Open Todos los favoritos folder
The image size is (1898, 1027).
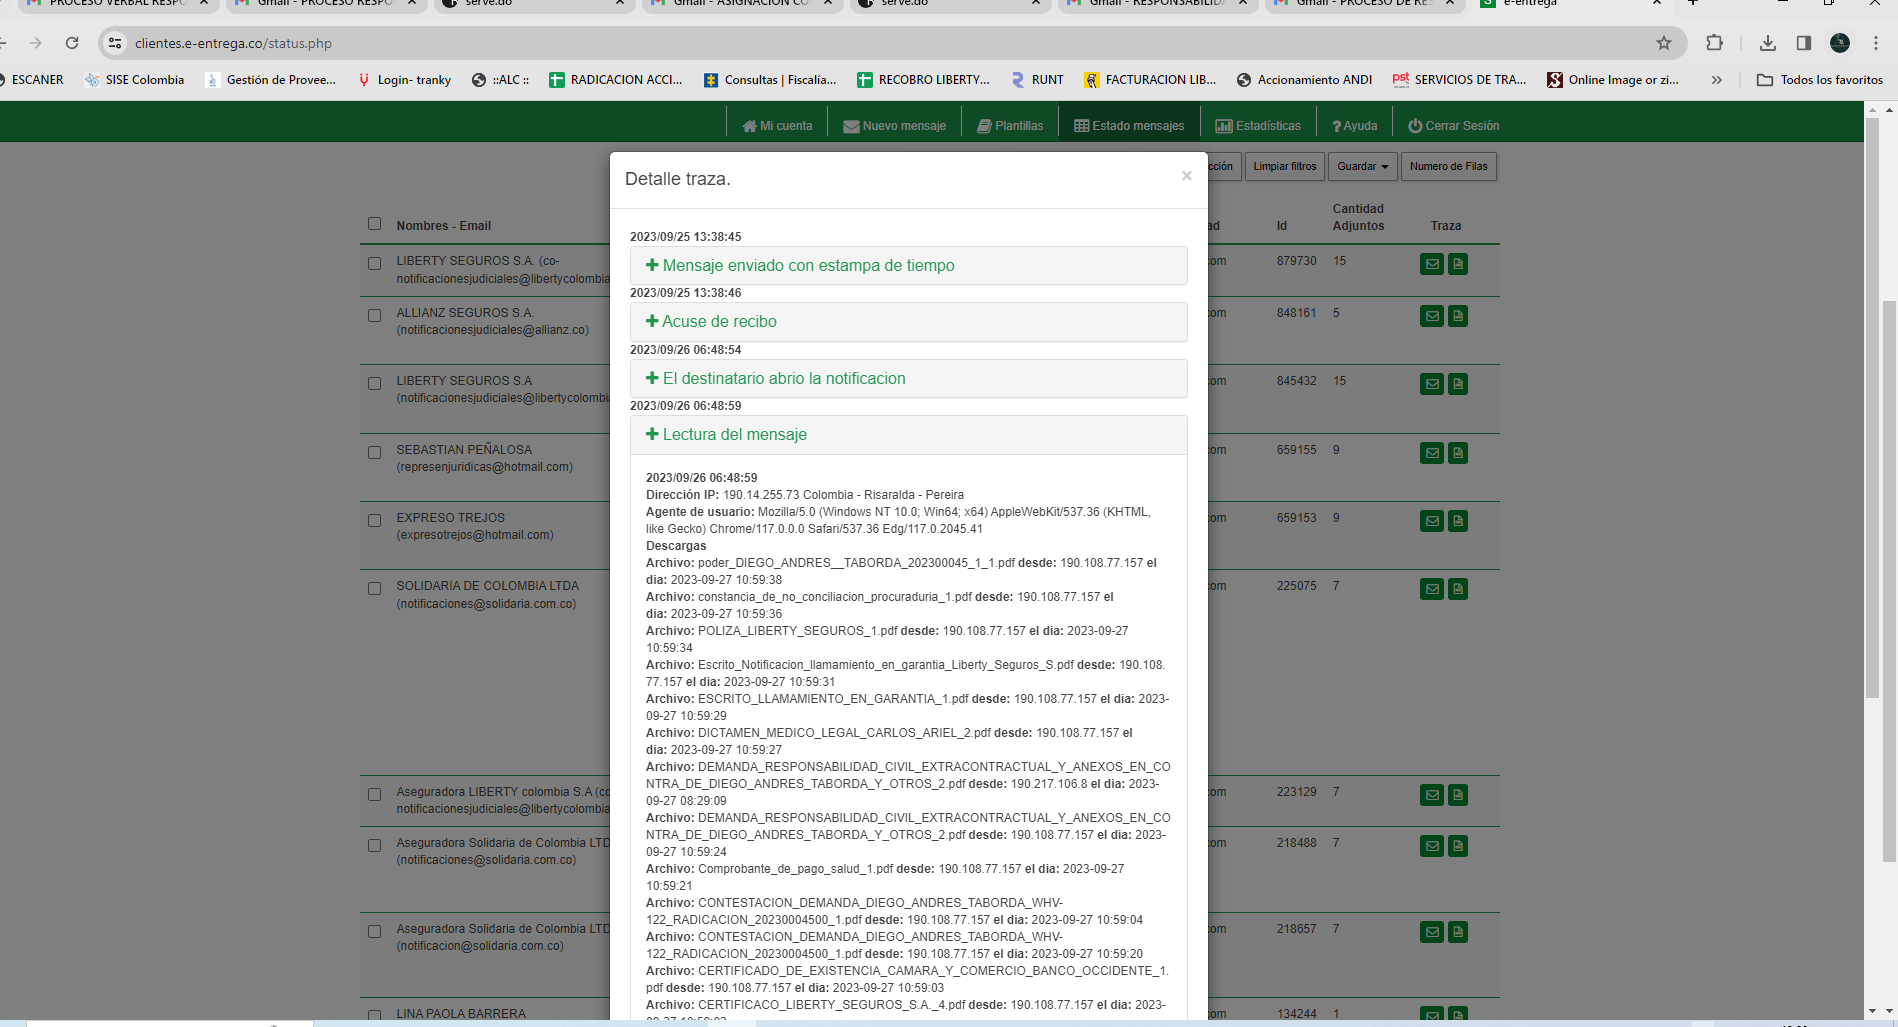pos(1819,80)
